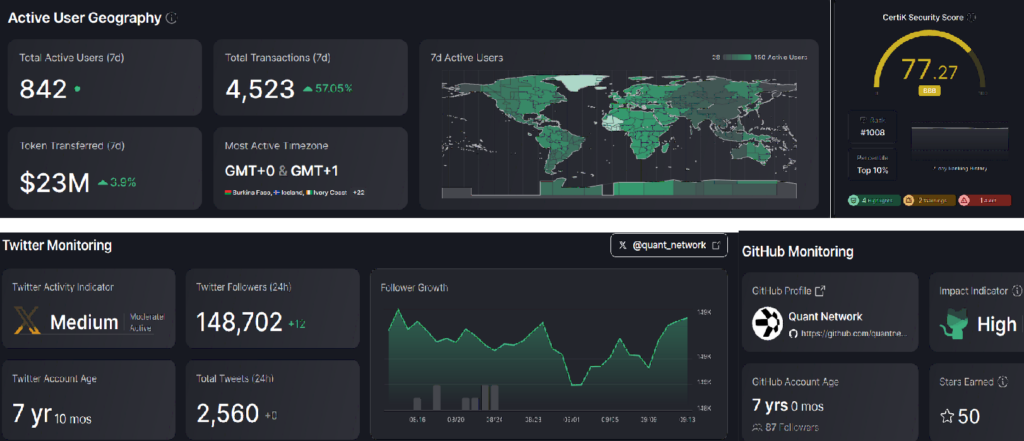Click the small GitHub icon before the URL
Viewport: 1024px width, 441px height.
point(793,333)
